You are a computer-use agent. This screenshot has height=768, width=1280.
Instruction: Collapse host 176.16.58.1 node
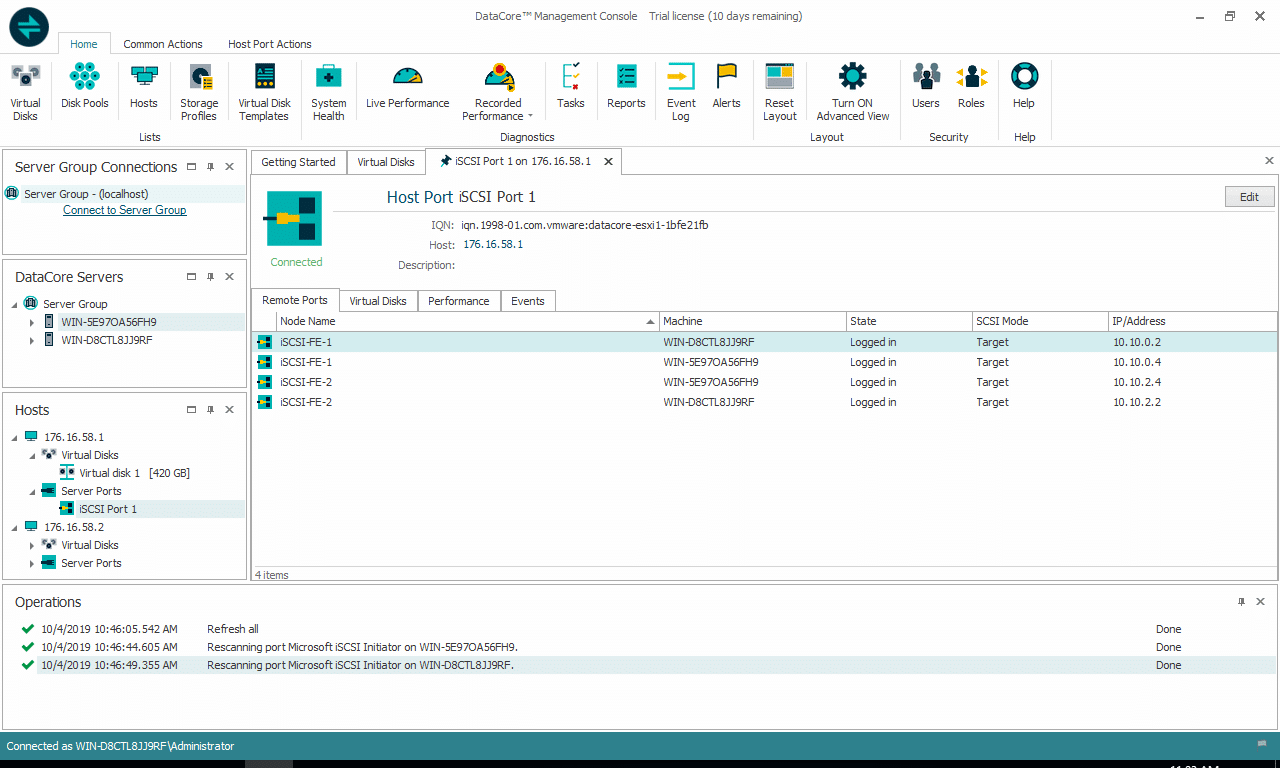tap(15, 437)
